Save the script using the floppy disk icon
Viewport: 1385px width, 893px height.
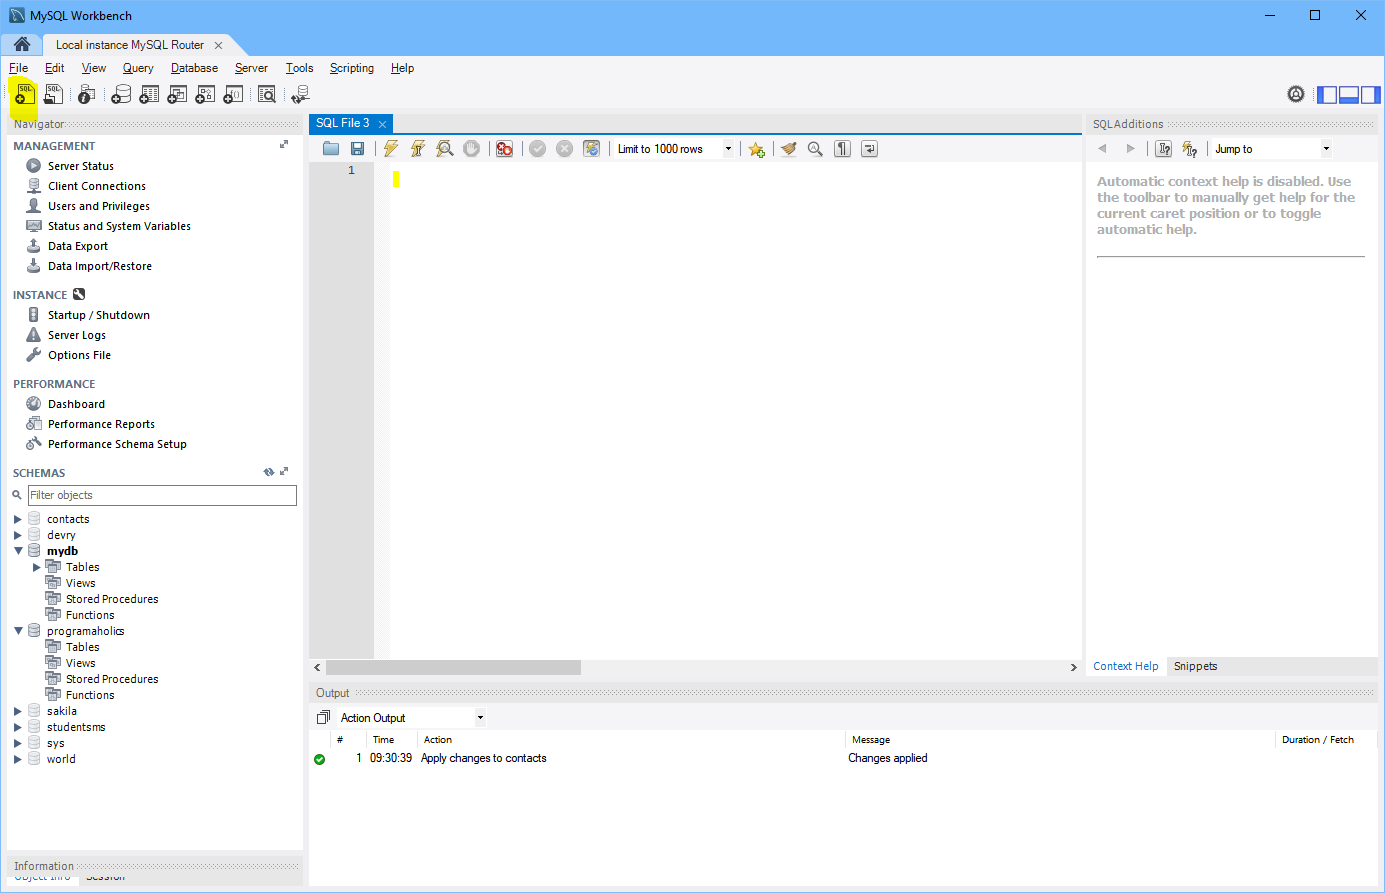point(357,149)
